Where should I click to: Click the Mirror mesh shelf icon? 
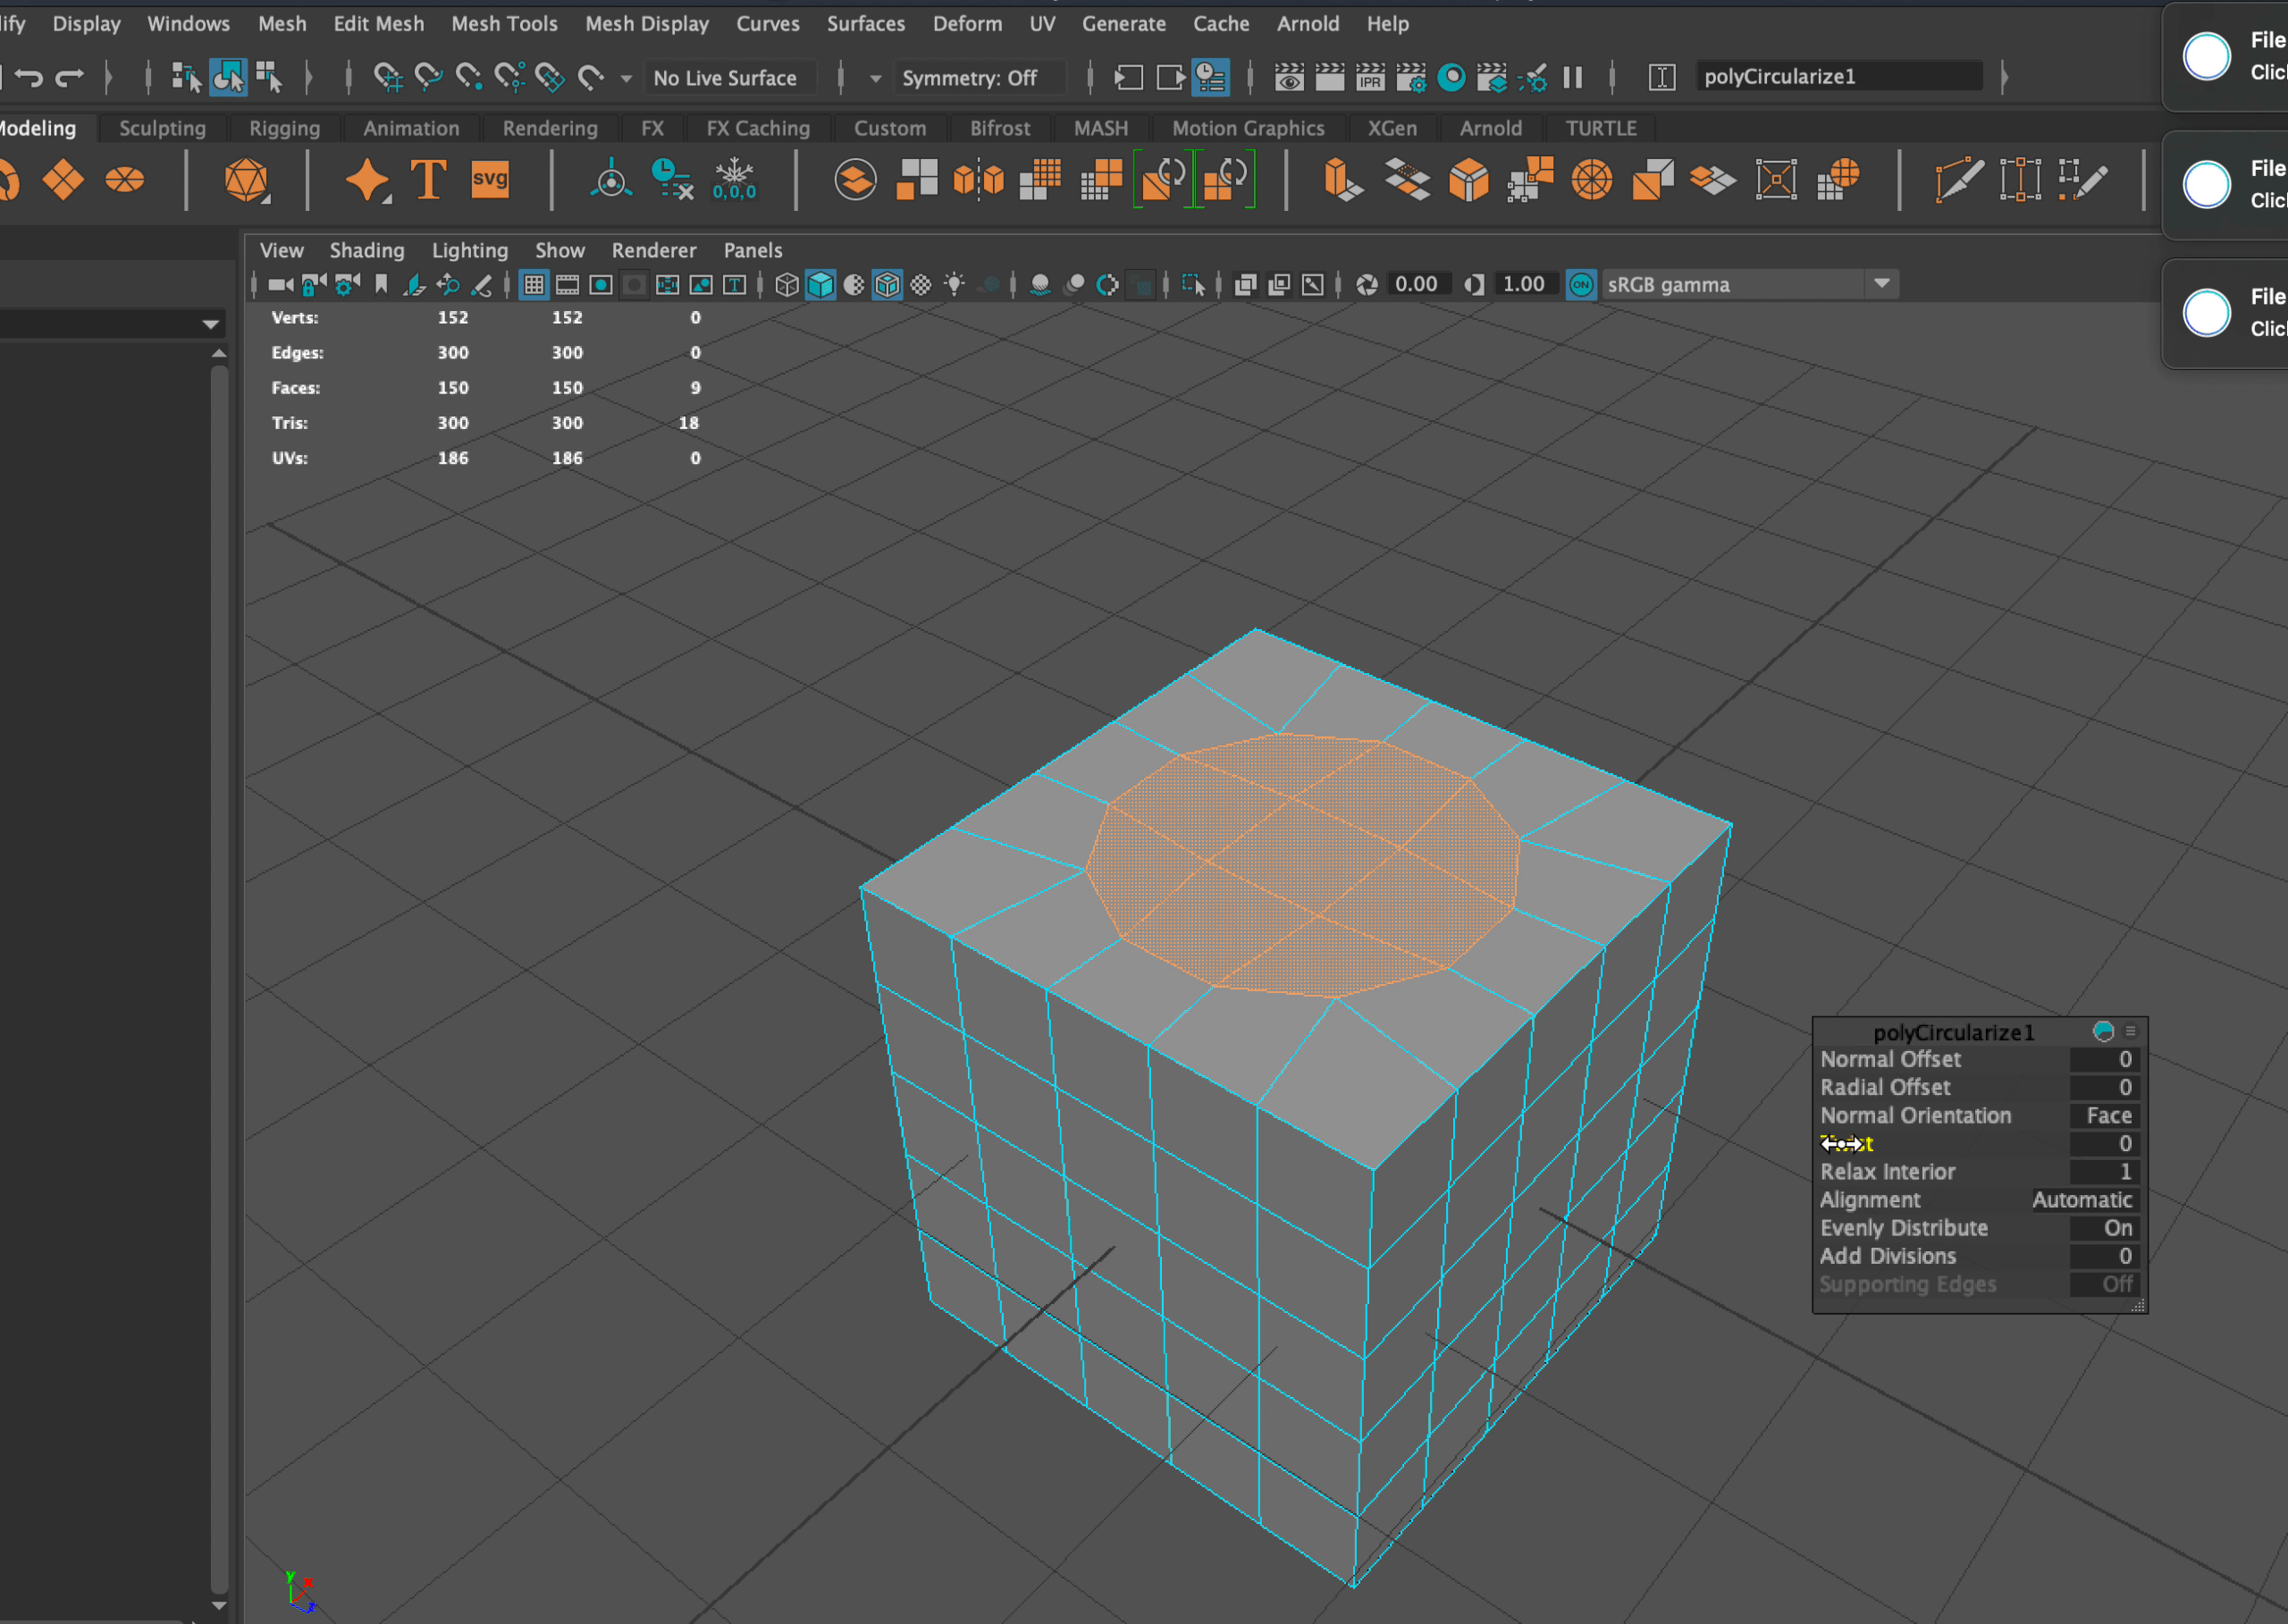[x=978, y=180]
